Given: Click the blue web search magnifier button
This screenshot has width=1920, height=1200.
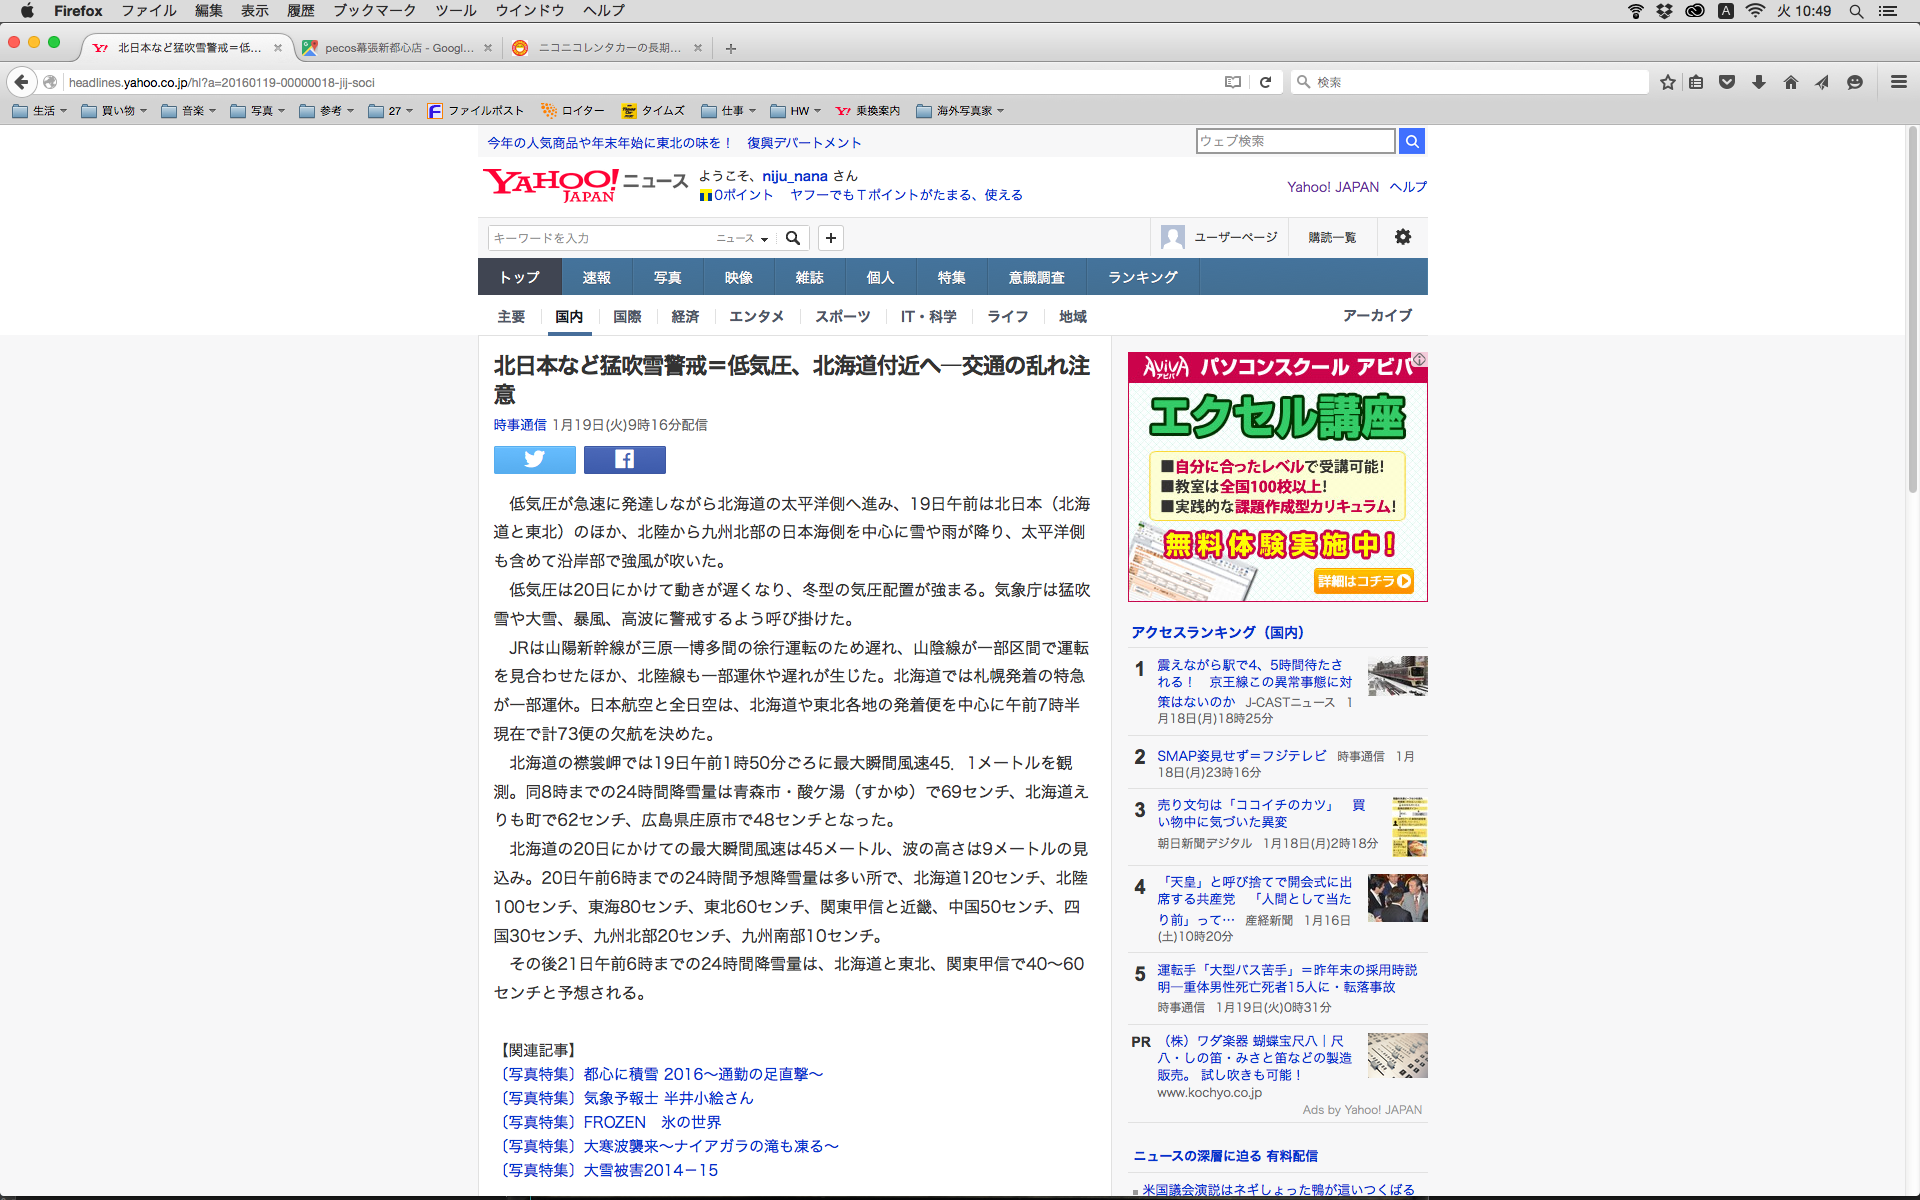Looking at the screenshot, I should pos(1411,141).
